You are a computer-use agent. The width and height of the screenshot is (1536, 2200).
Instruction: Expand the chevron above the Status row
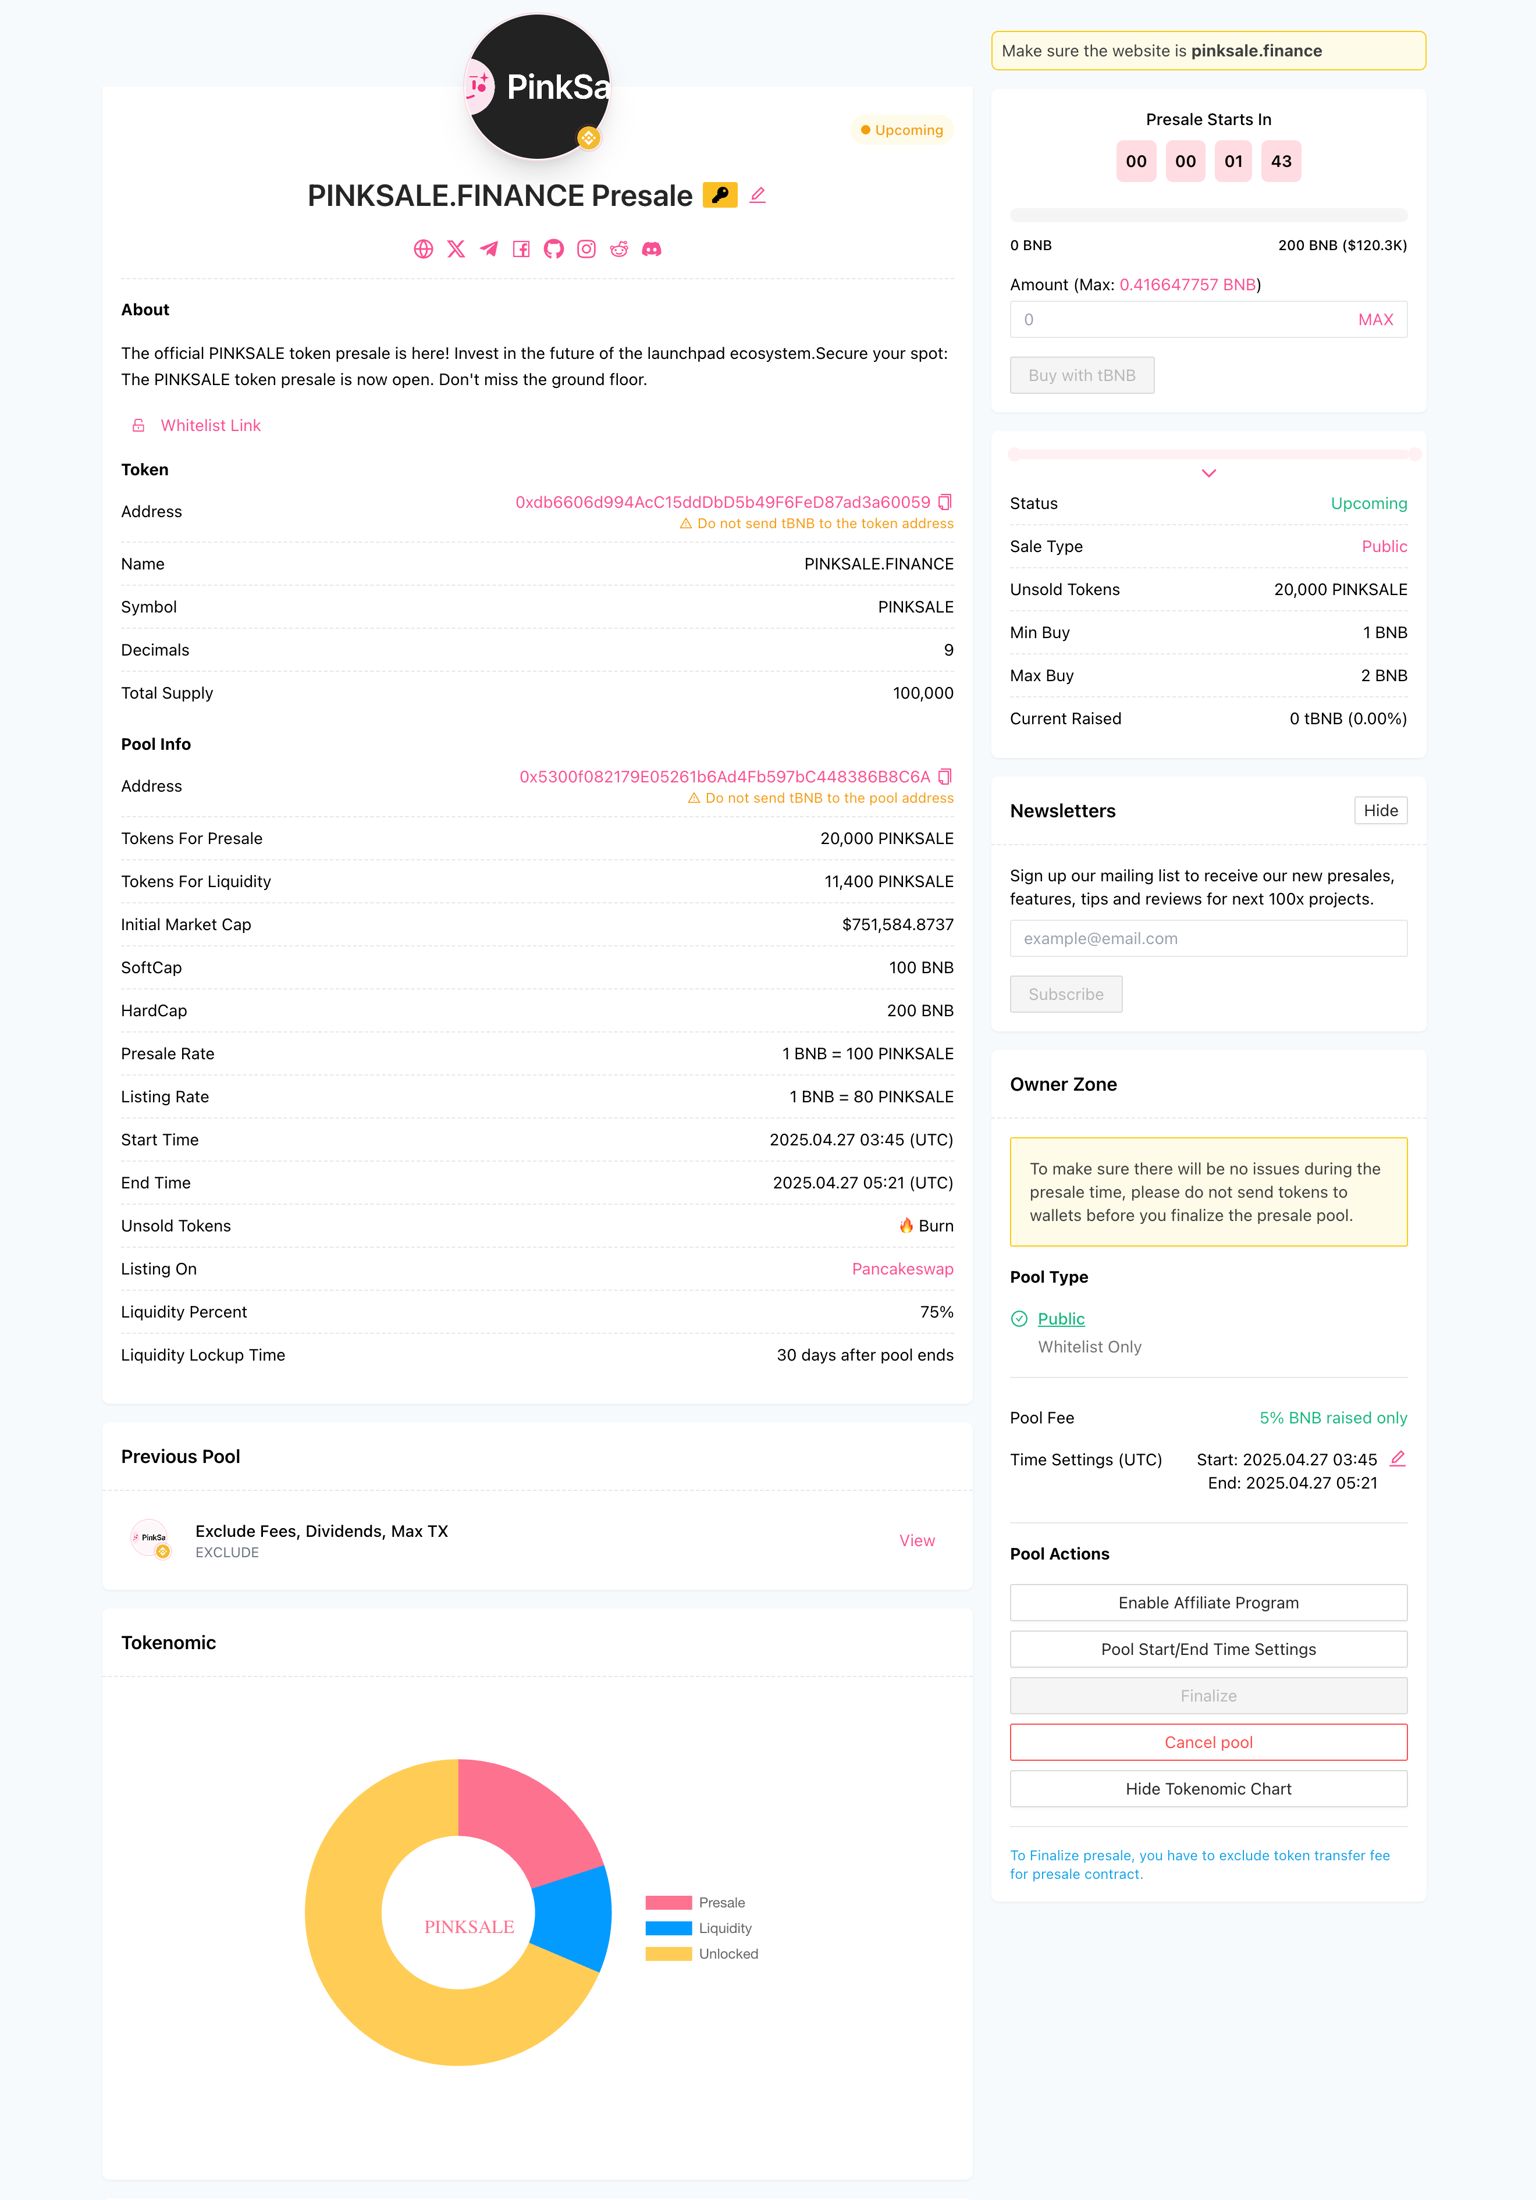[x=1209, y=473]
